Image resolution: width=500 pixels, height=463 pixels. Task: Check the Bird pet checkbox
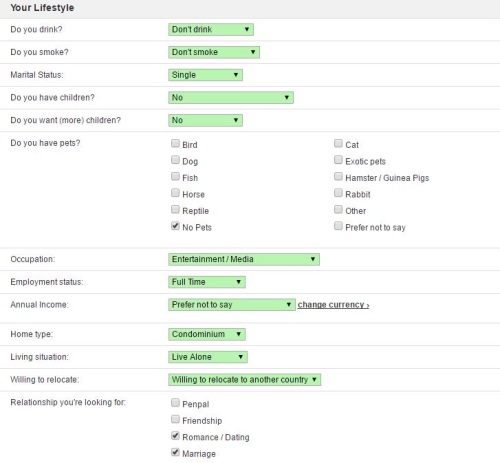coord(175,143)
